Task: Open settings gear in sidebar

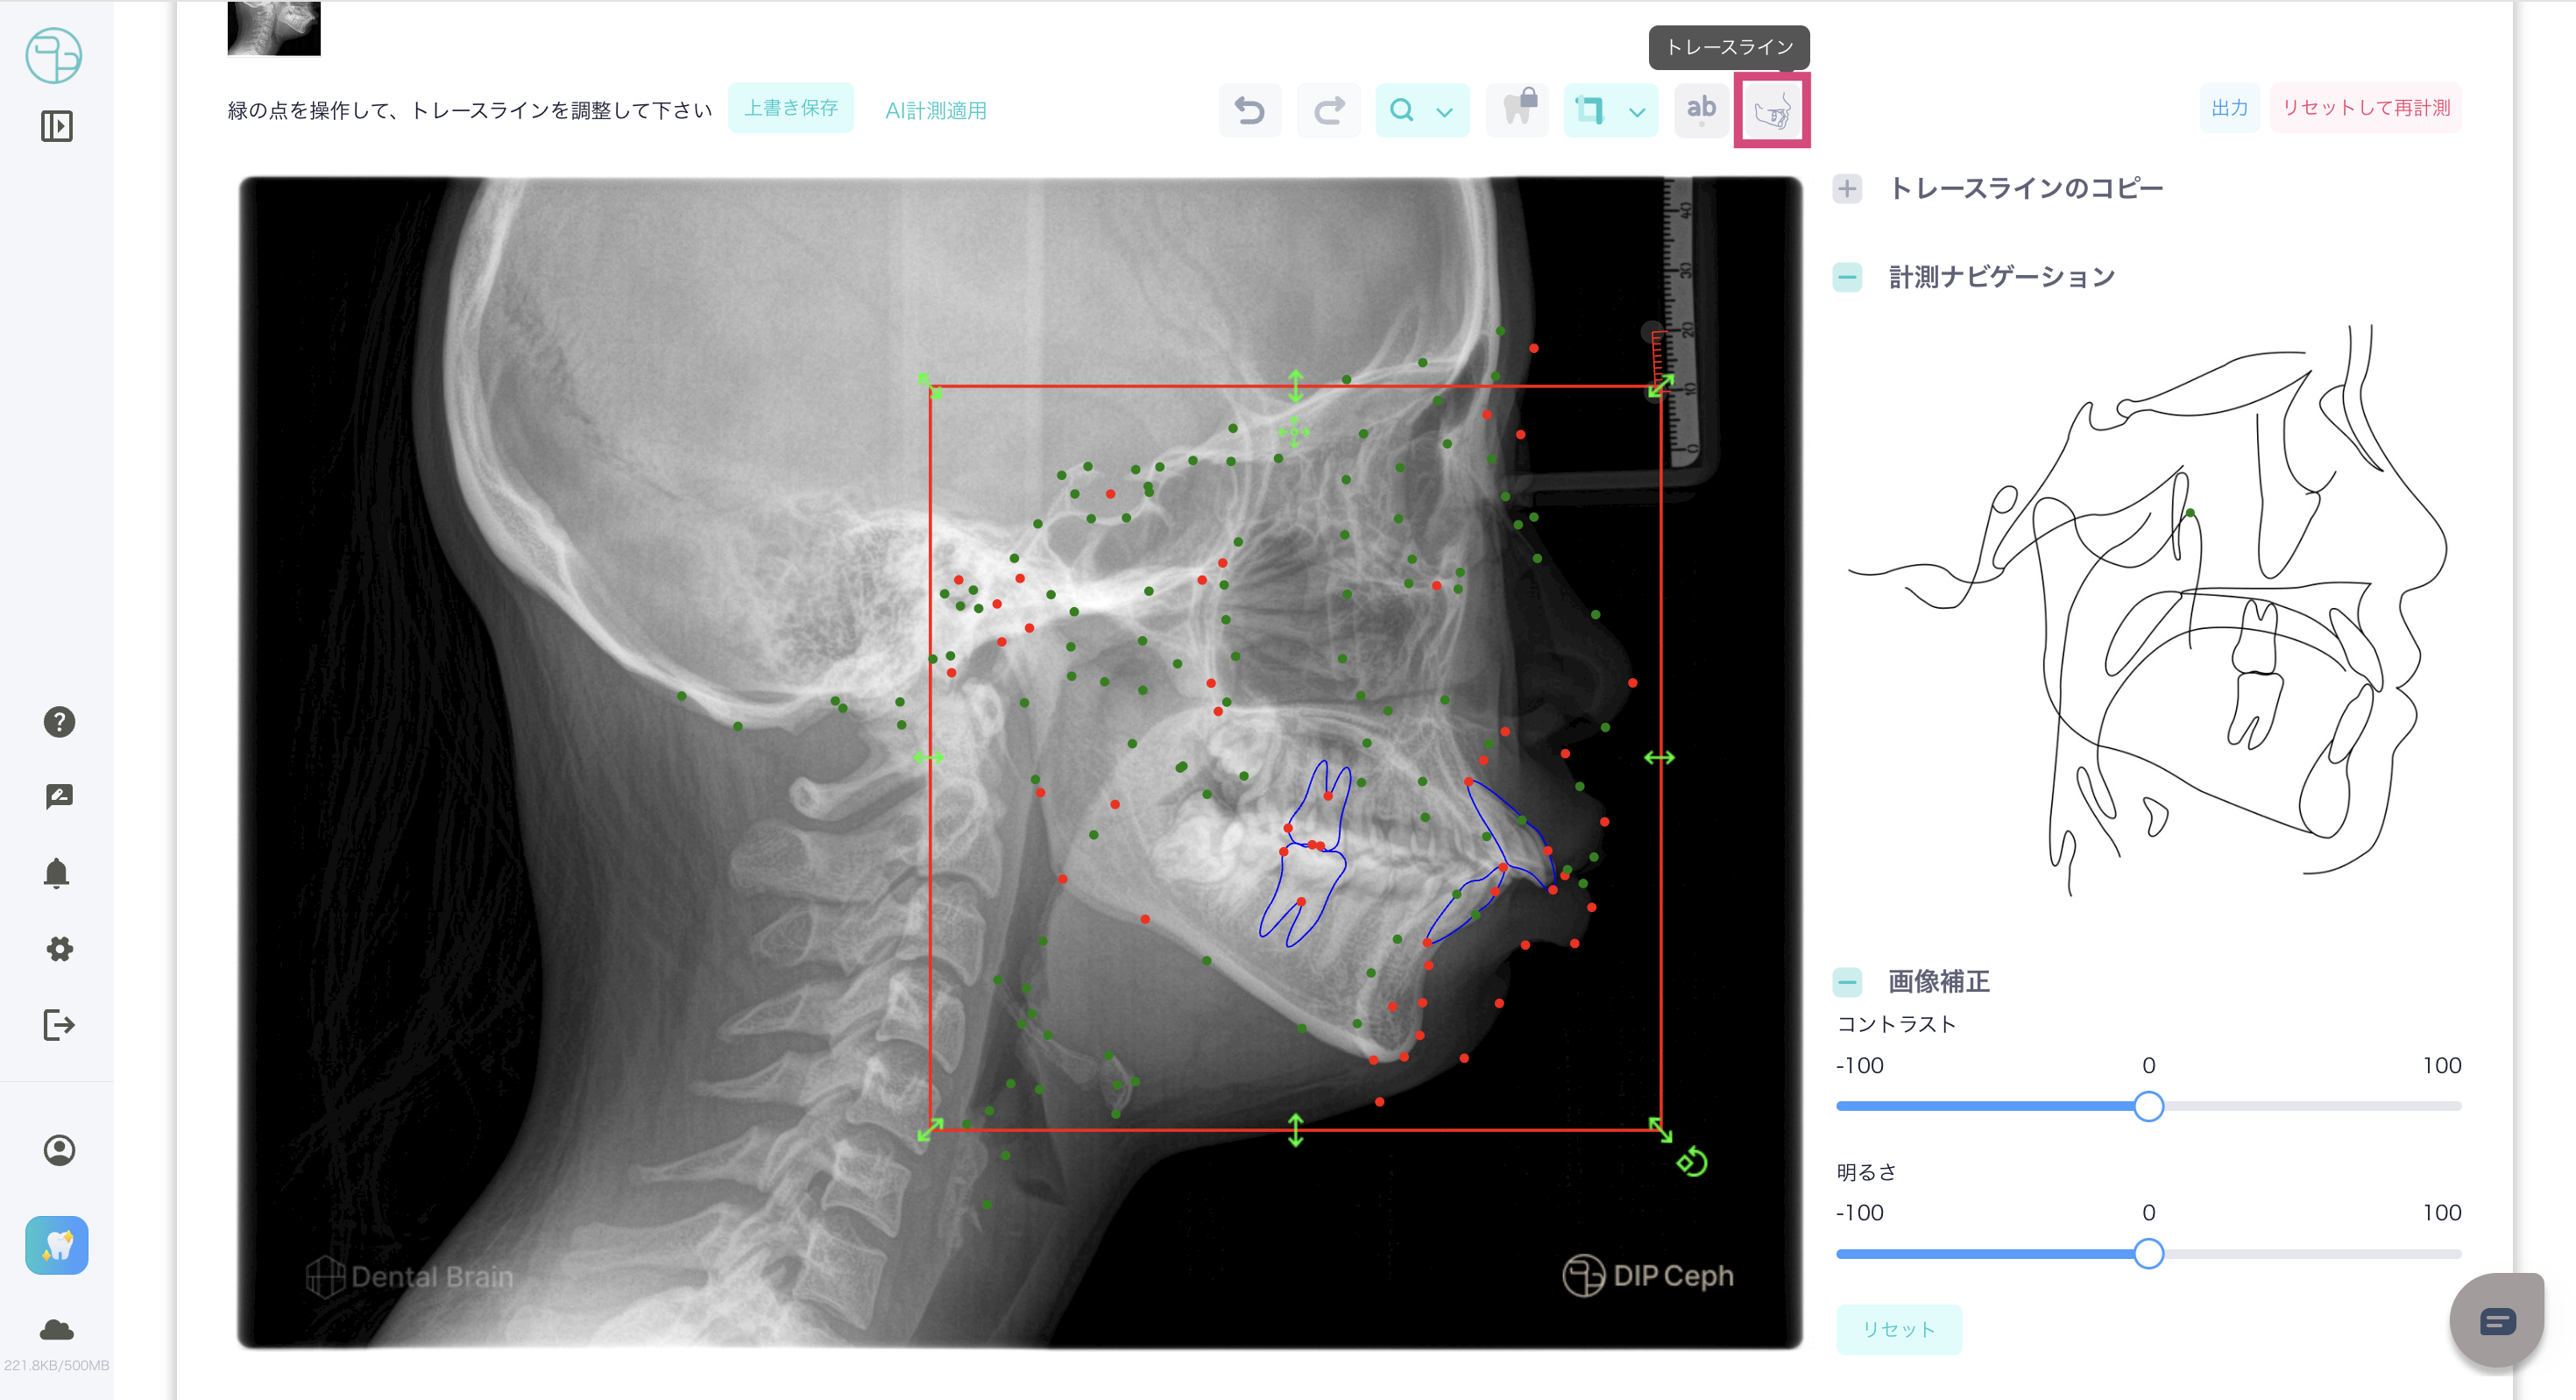Action: coord(59,949)
